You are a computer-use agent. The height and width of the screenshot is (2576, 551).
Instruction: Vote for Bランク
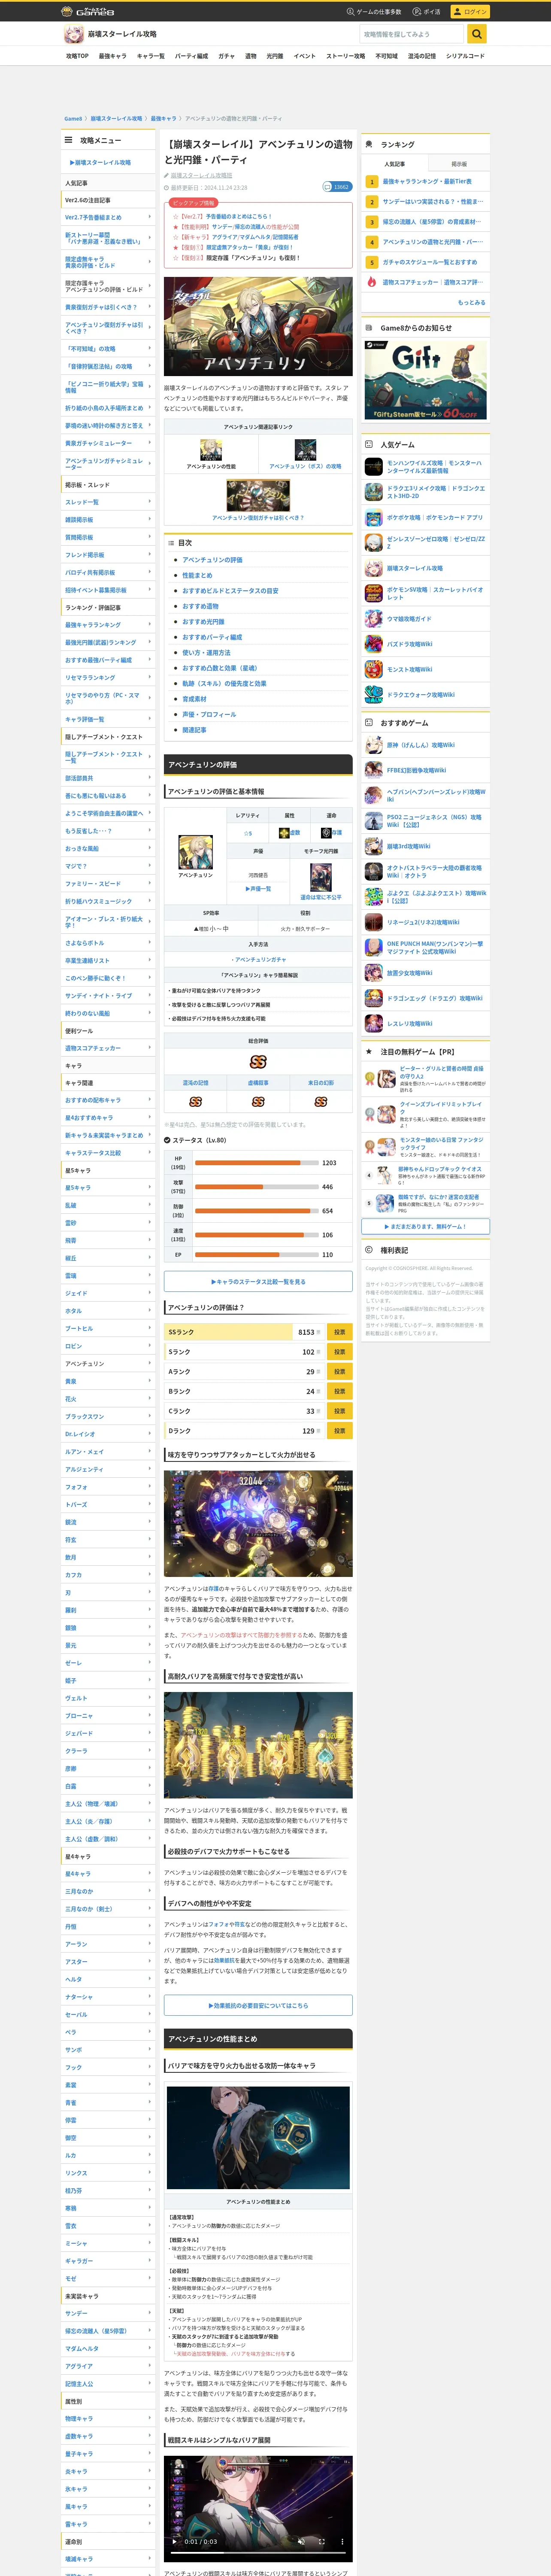tap(339, 1392)
